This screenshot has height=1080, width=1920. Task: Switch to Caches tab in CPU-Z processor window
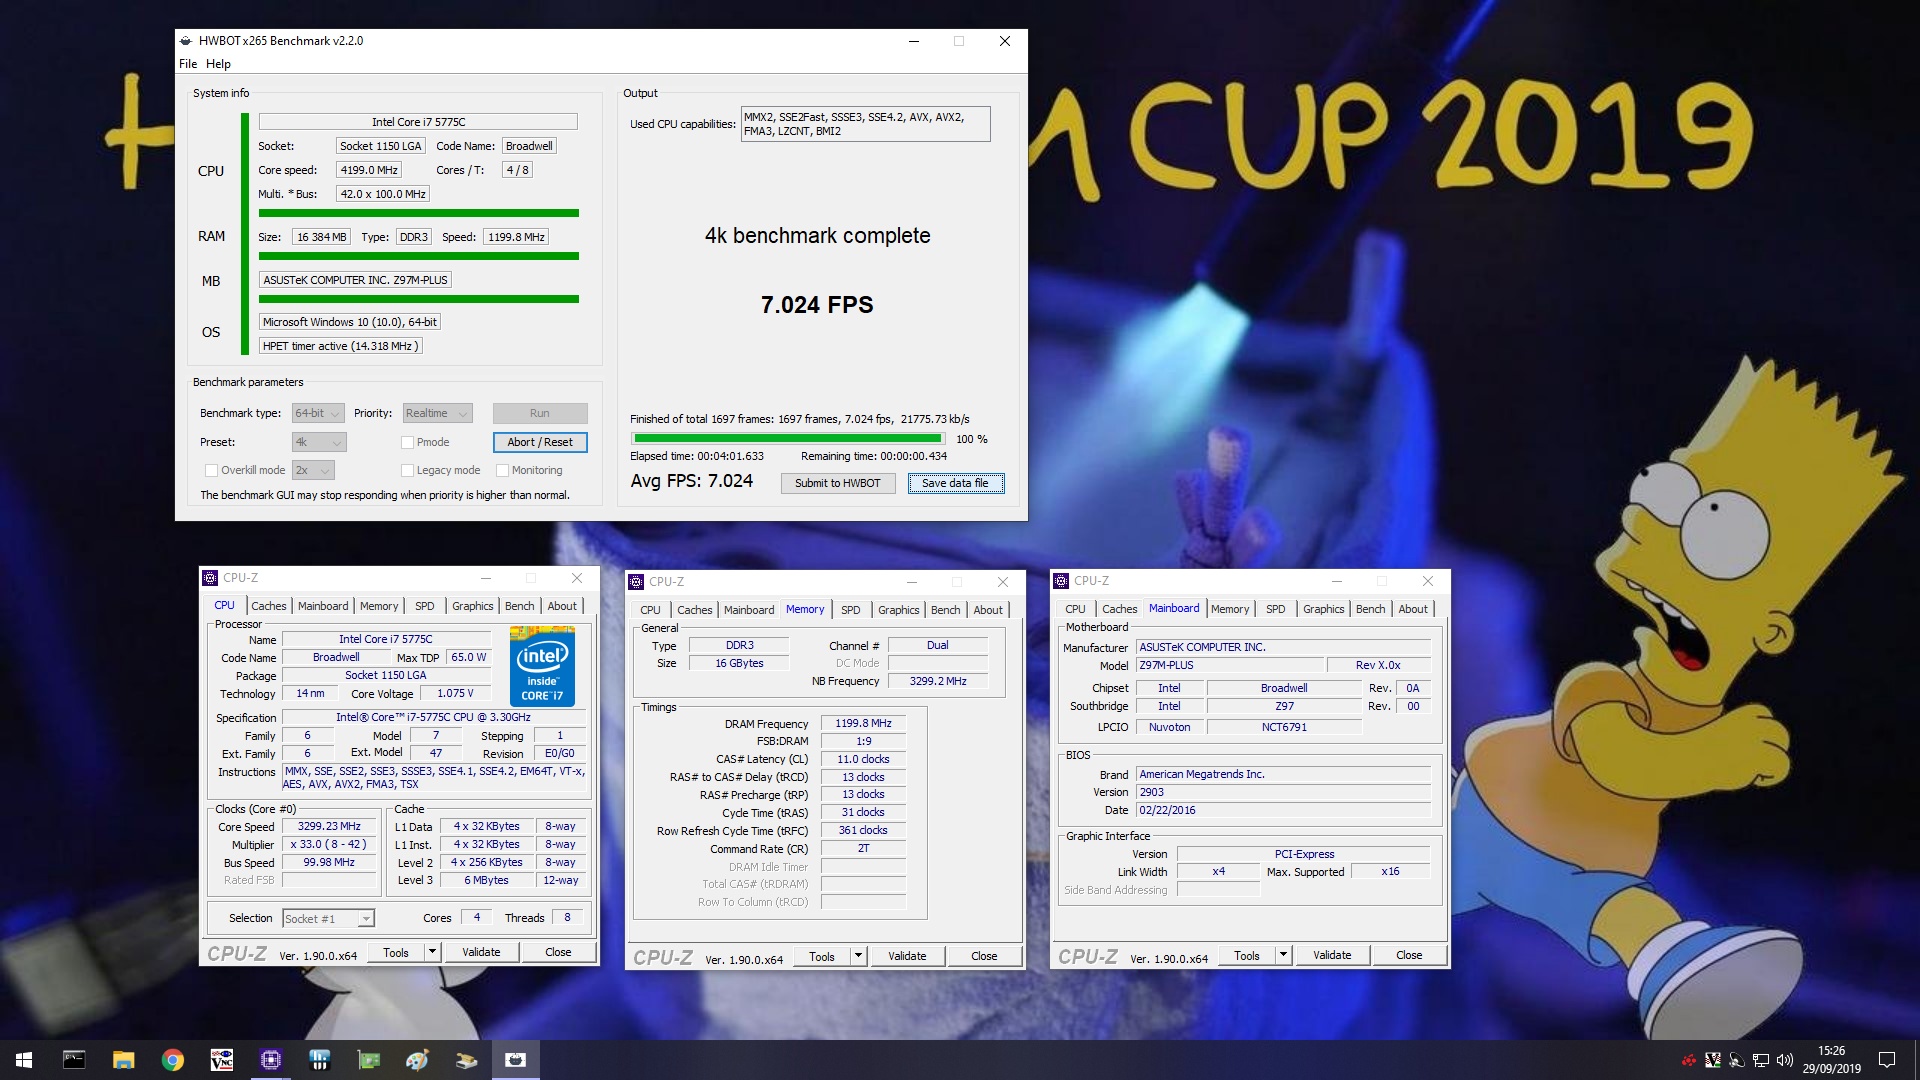[x=269, y=606]
